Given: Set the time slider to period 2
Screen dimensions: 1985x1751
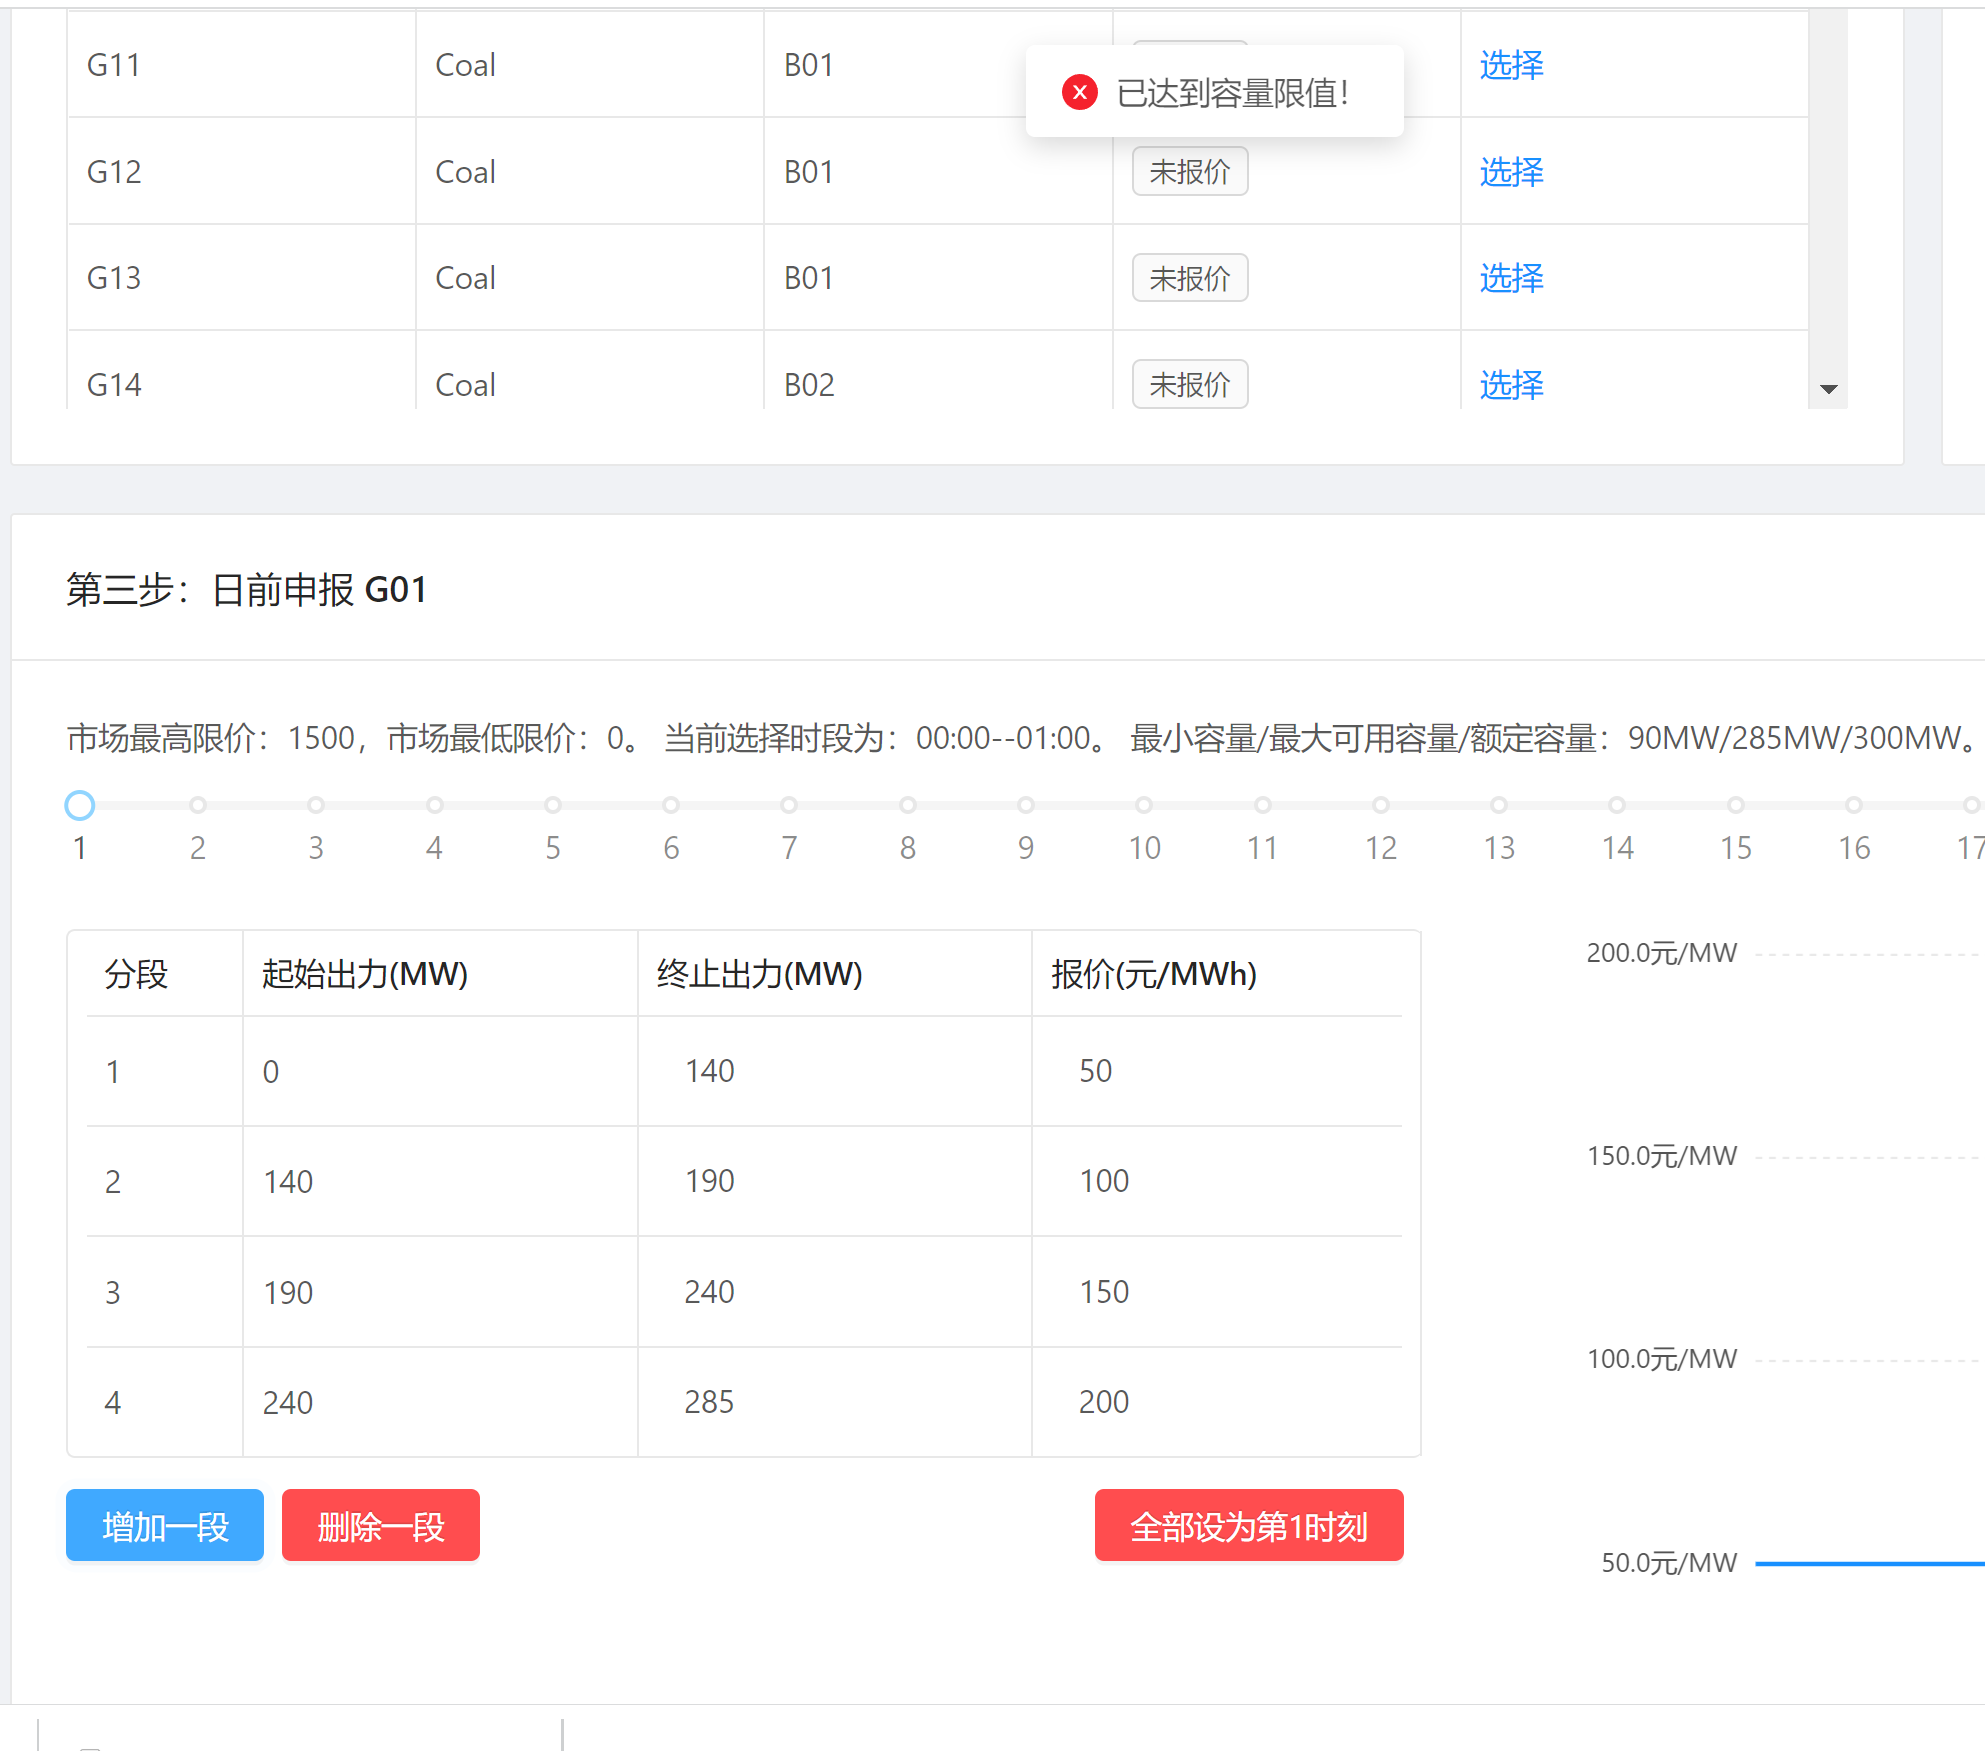Looking at the screenshot, I should click(198, 805).
